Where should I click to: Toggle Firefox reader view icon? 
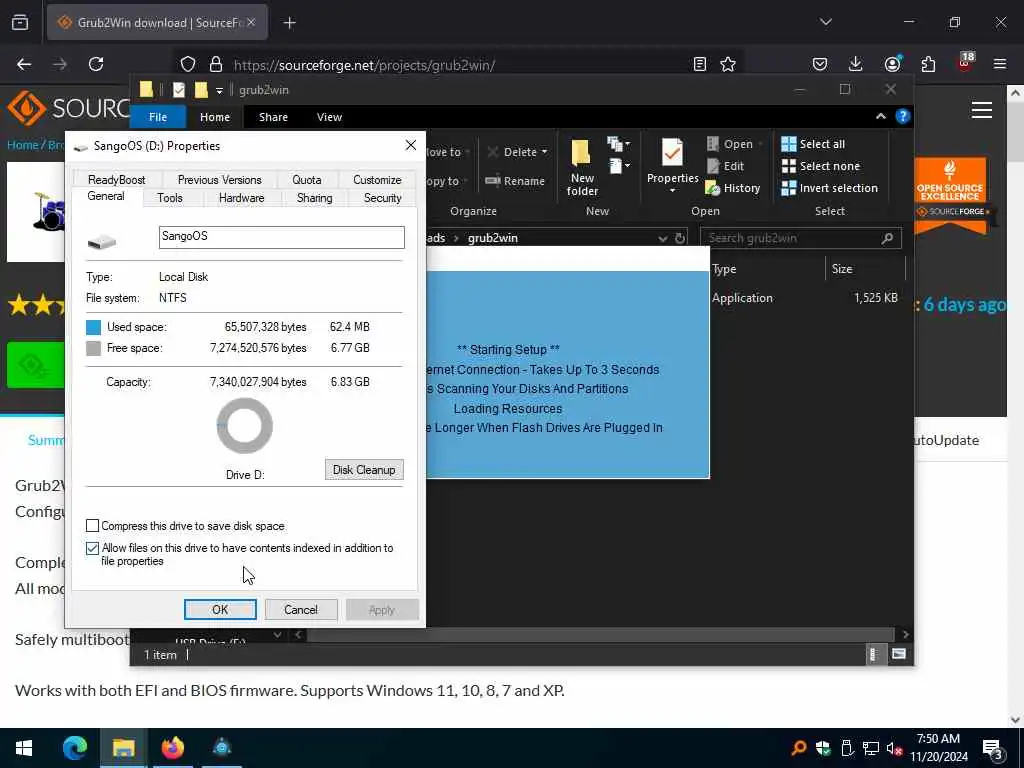[x=699, y=64]
